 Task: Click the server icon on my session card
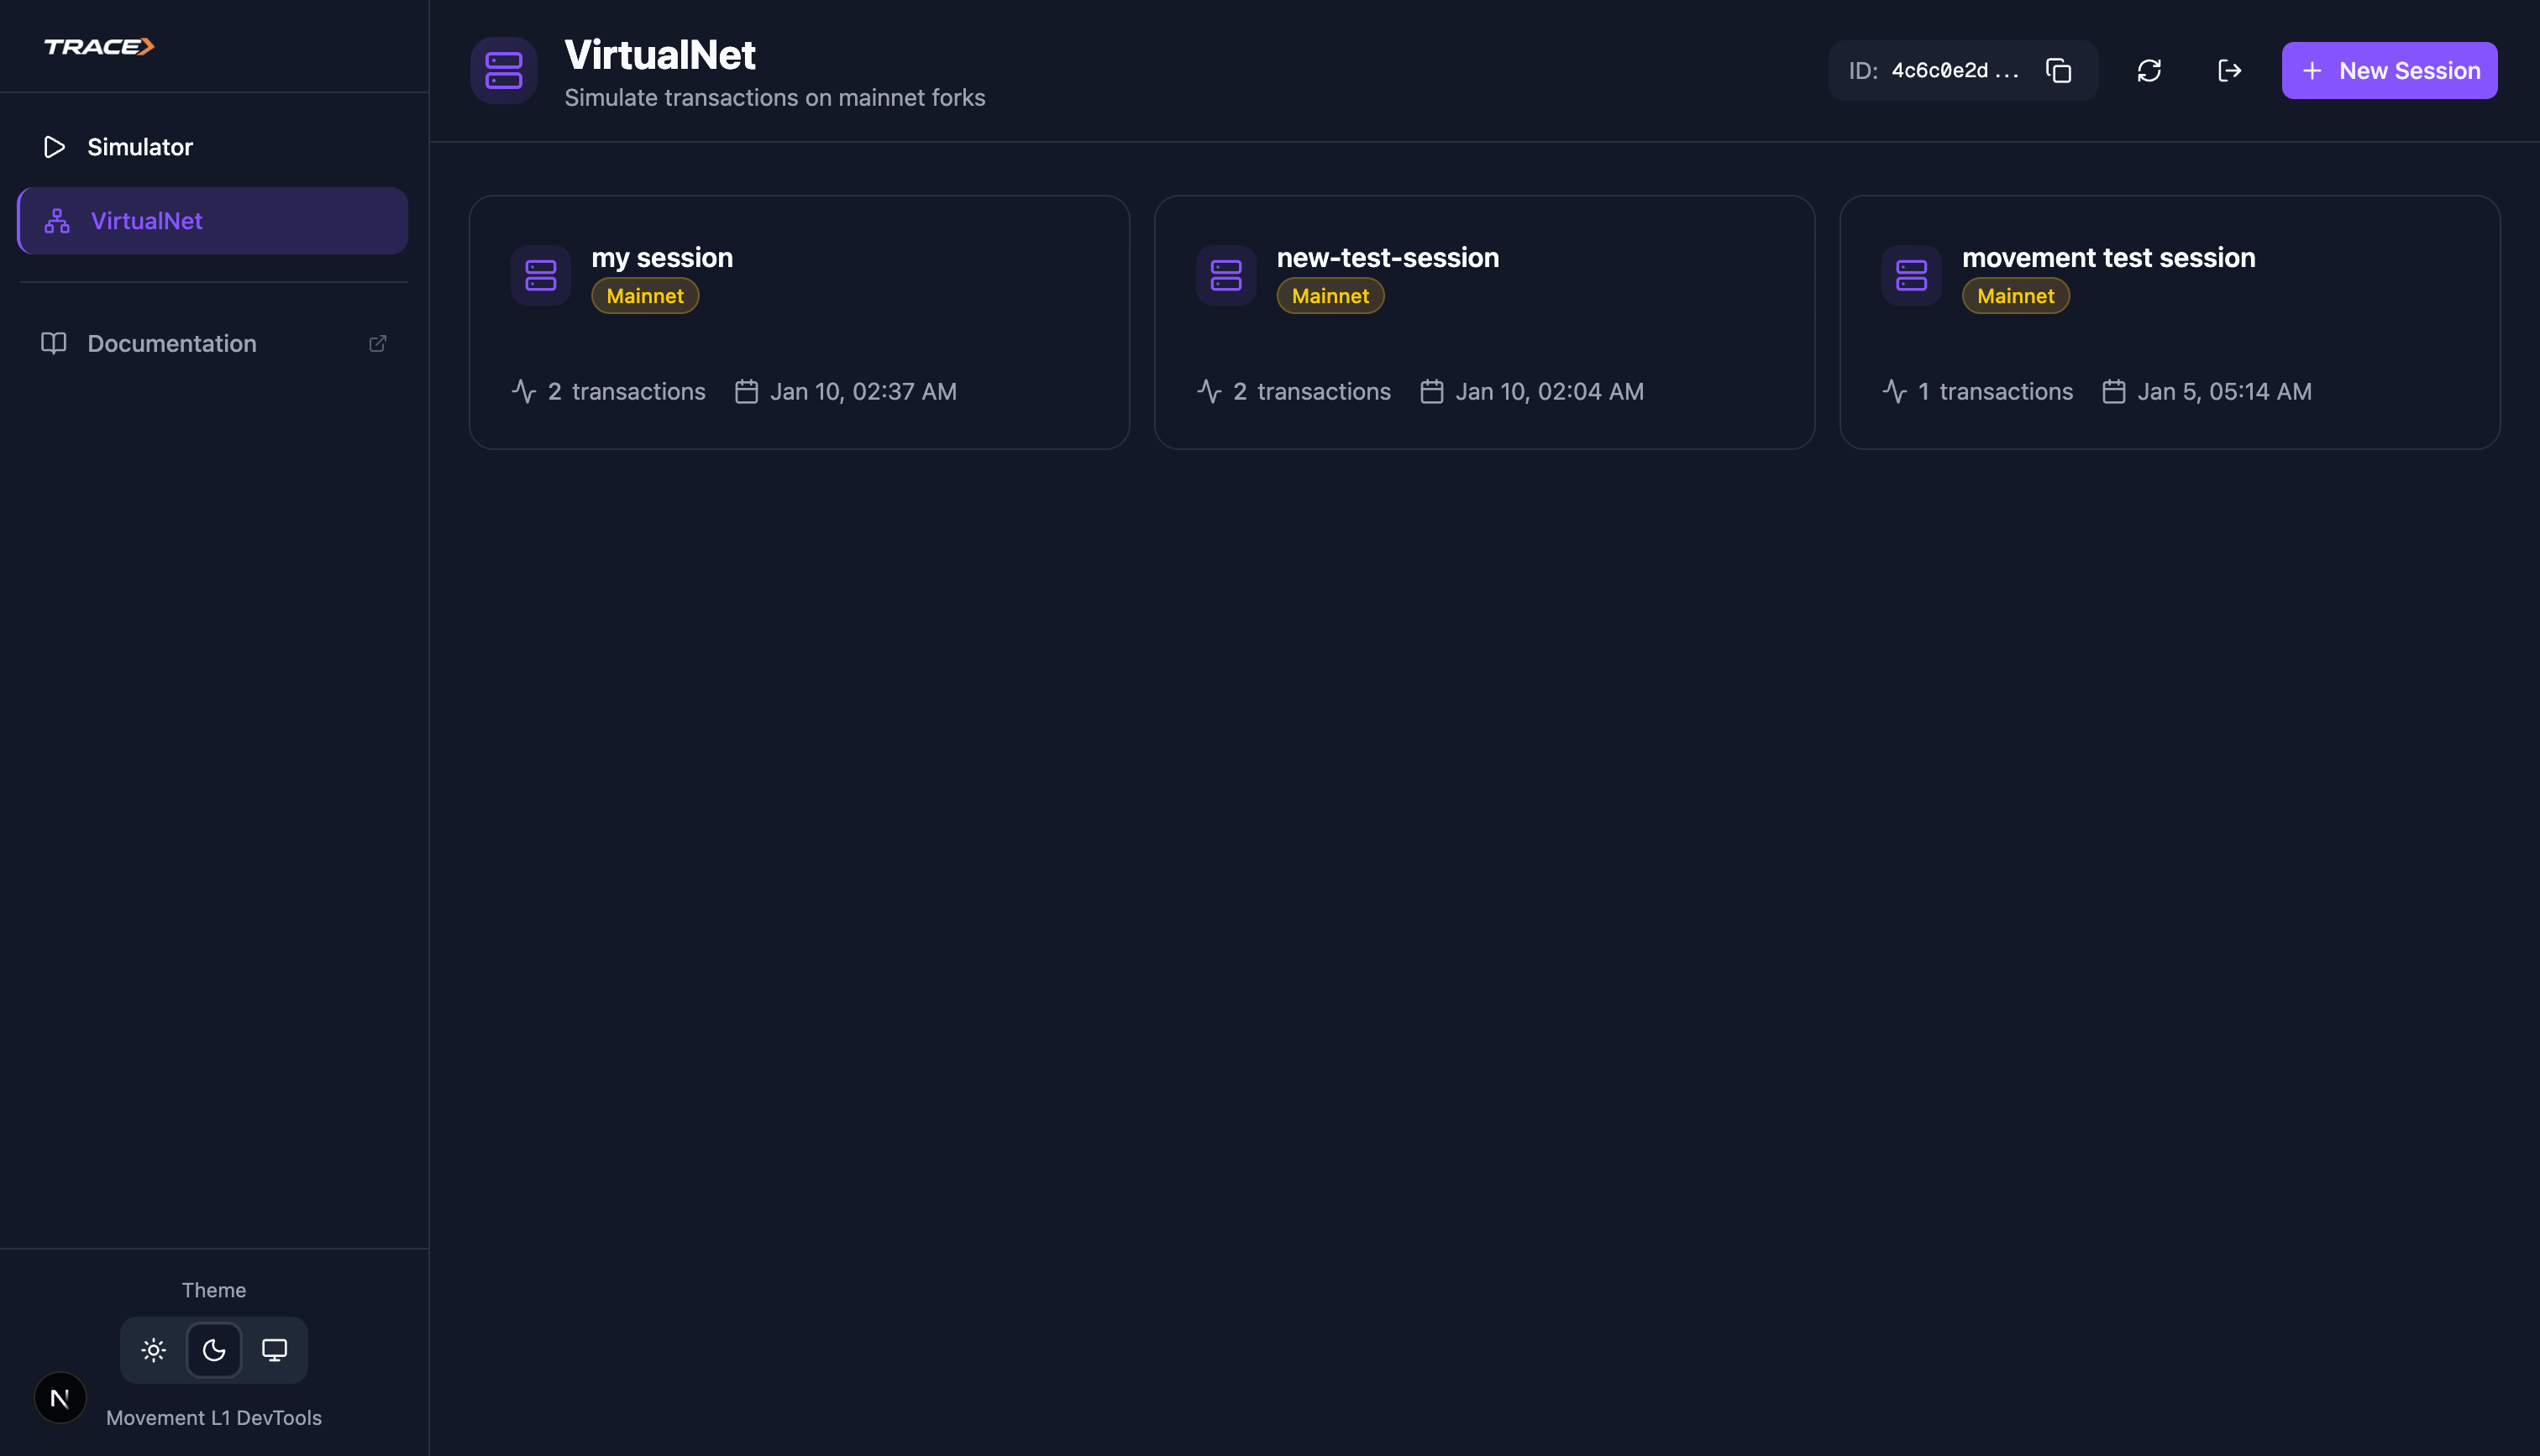[541, 275]
